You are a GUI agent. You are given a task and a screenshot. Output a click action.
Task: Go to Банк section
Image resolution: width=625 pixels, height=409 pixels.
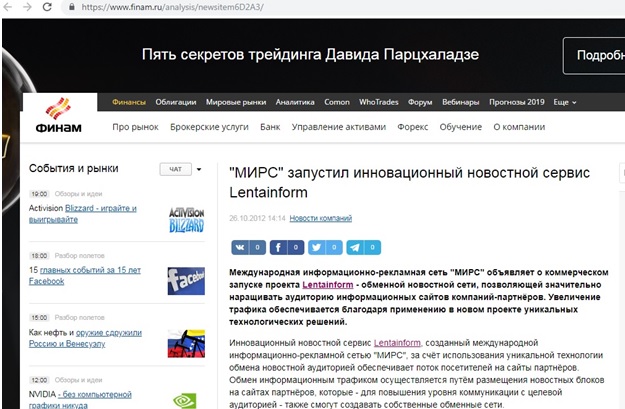[270, 127]
